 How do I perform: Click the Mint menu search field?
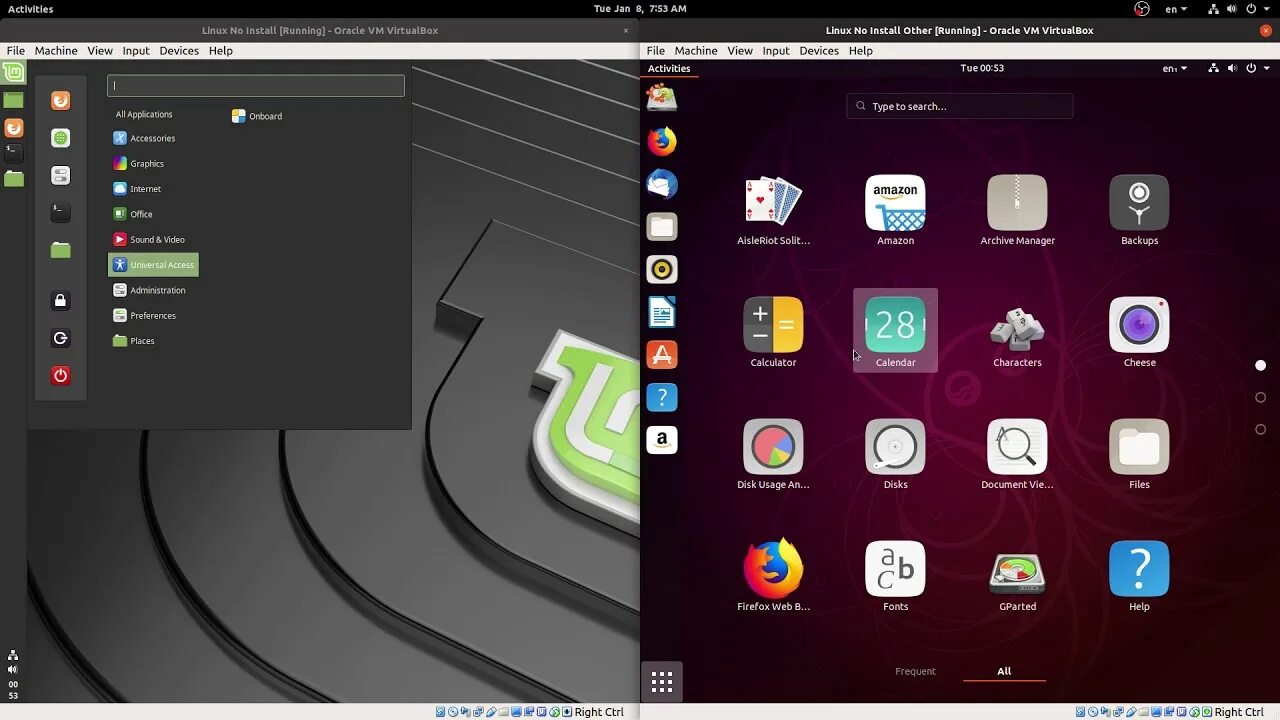[256, 86]
